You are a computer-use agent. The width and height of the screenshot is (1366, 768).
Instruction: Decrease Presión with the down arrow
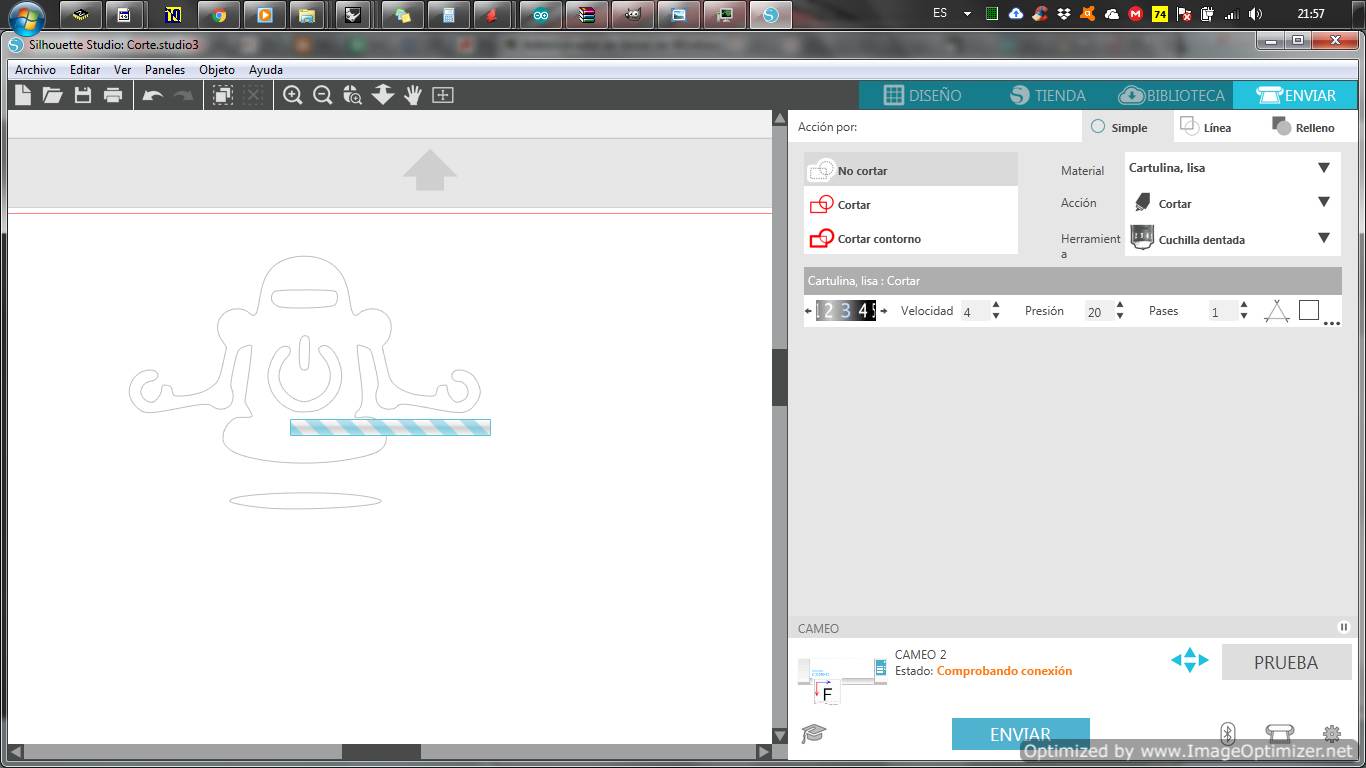1120,316
